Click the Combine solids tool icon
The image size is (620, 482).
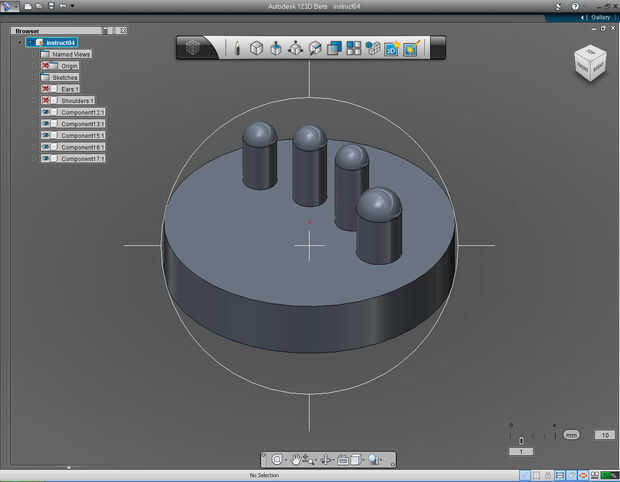pos(334,47)
